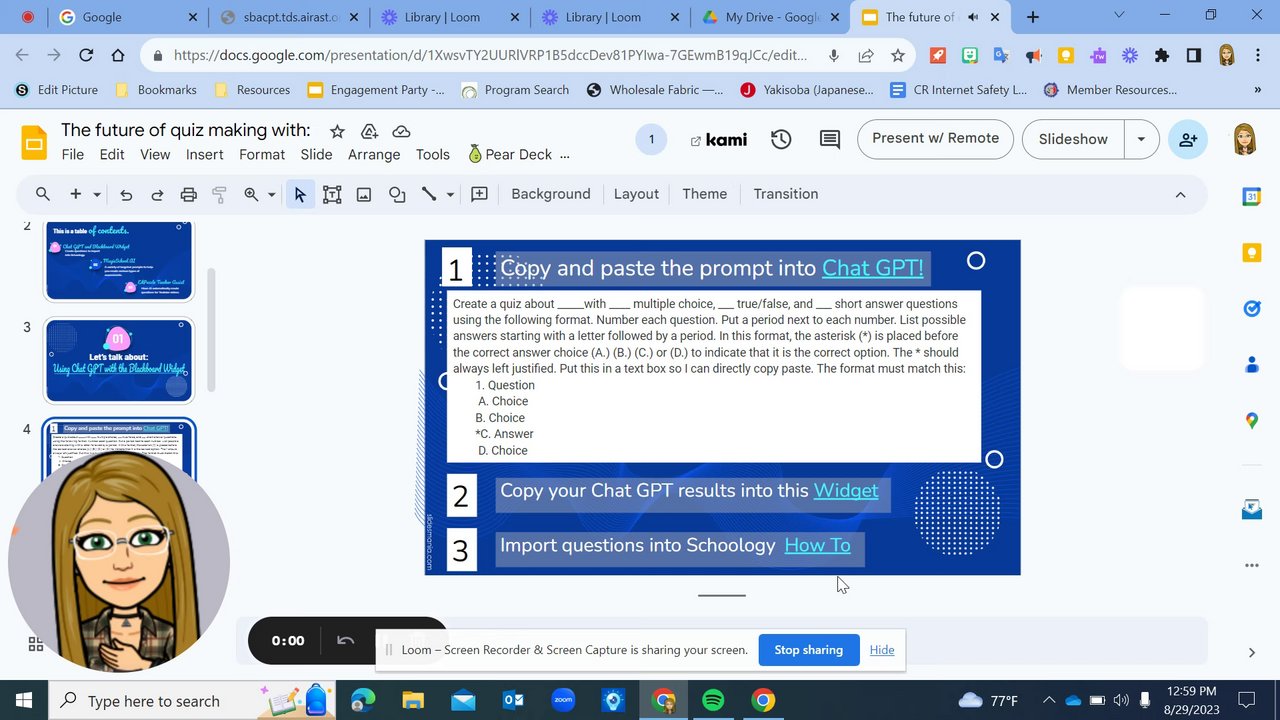
Task: Click the move to Drive folder icon
Action: [369, 131]
